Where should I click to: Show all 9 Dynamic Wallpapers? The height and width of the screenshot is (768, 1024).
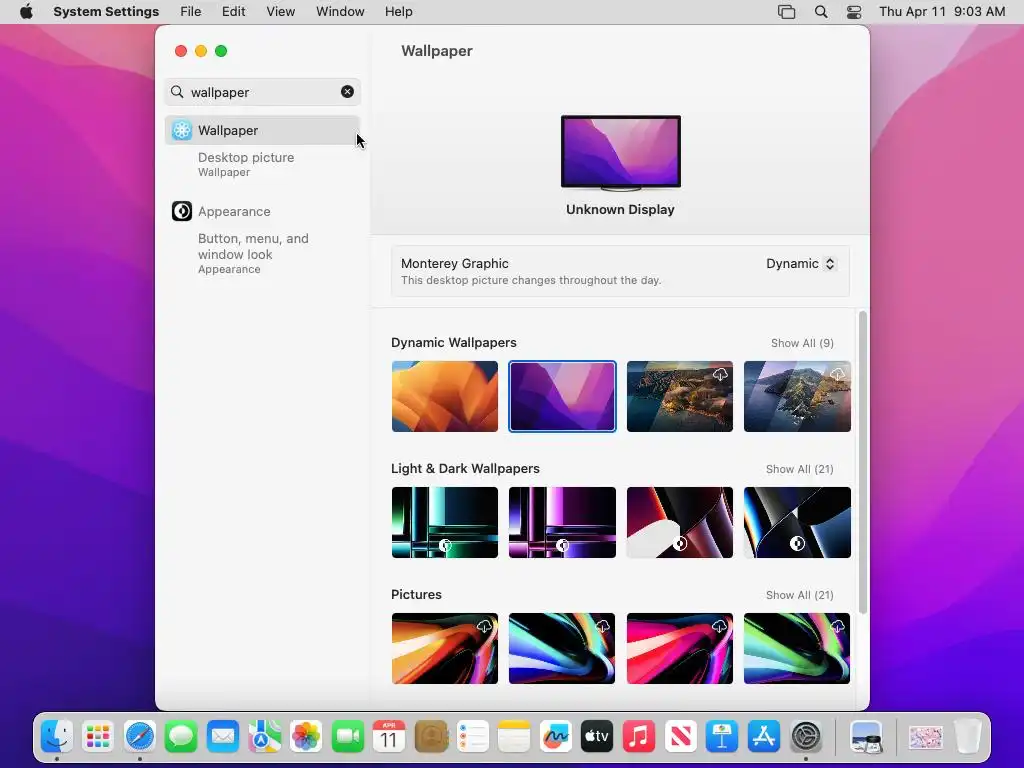[x=802, y=343]
